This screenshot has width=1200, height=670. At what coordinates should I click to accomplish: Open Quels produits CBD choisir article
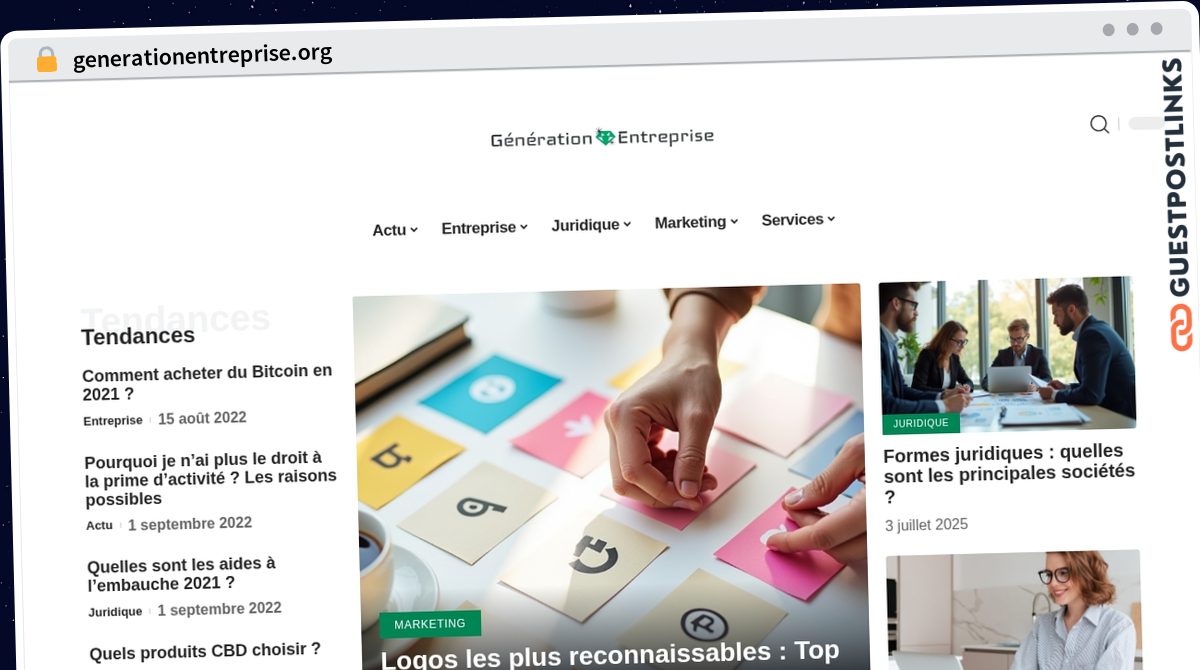click(x=205, y=652)
